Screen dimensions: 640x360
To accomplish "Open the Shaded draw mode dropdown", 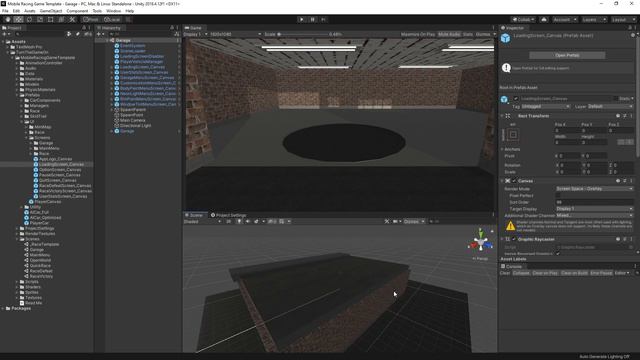I will click(x=202, y=221).
